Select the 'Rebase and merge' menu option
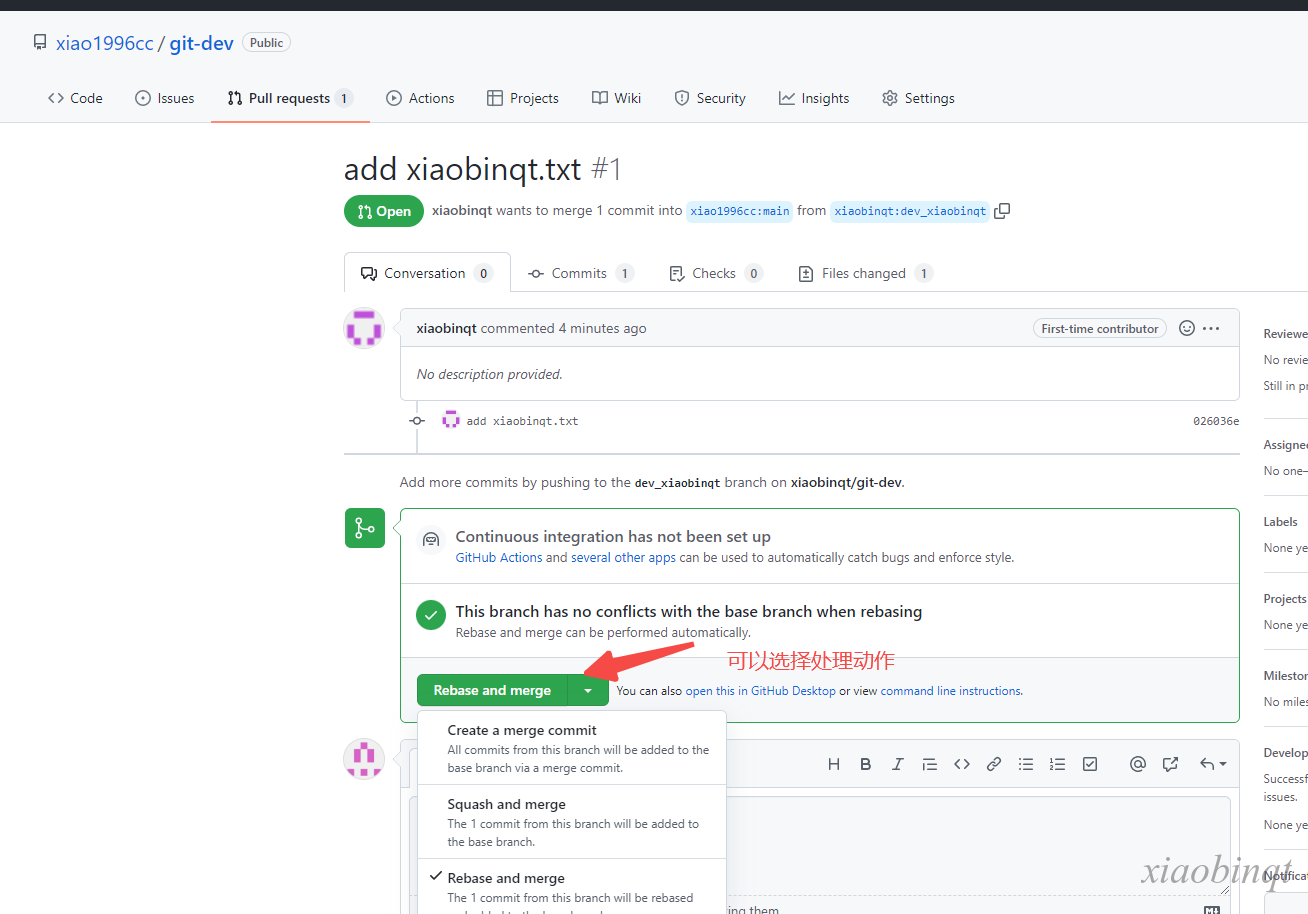Screen dimensions: 1308x914 click(572, 887)
